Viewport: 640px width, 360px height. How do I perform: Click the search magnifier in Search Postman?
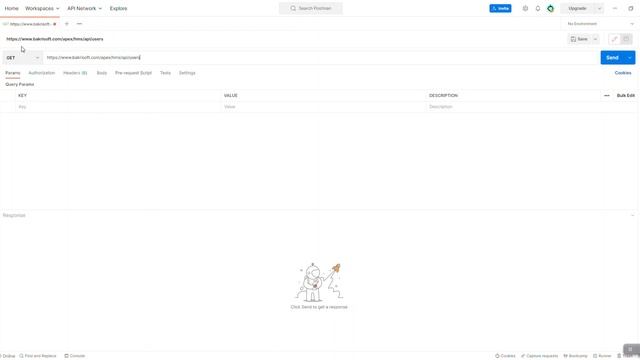293,8
